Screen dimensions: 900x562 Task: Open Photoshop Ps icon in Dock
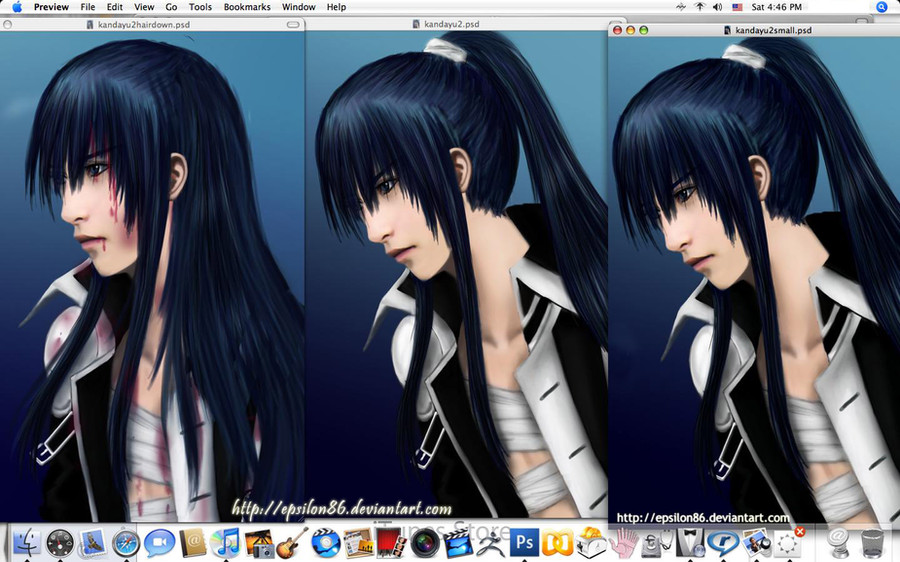coord(524,542)
